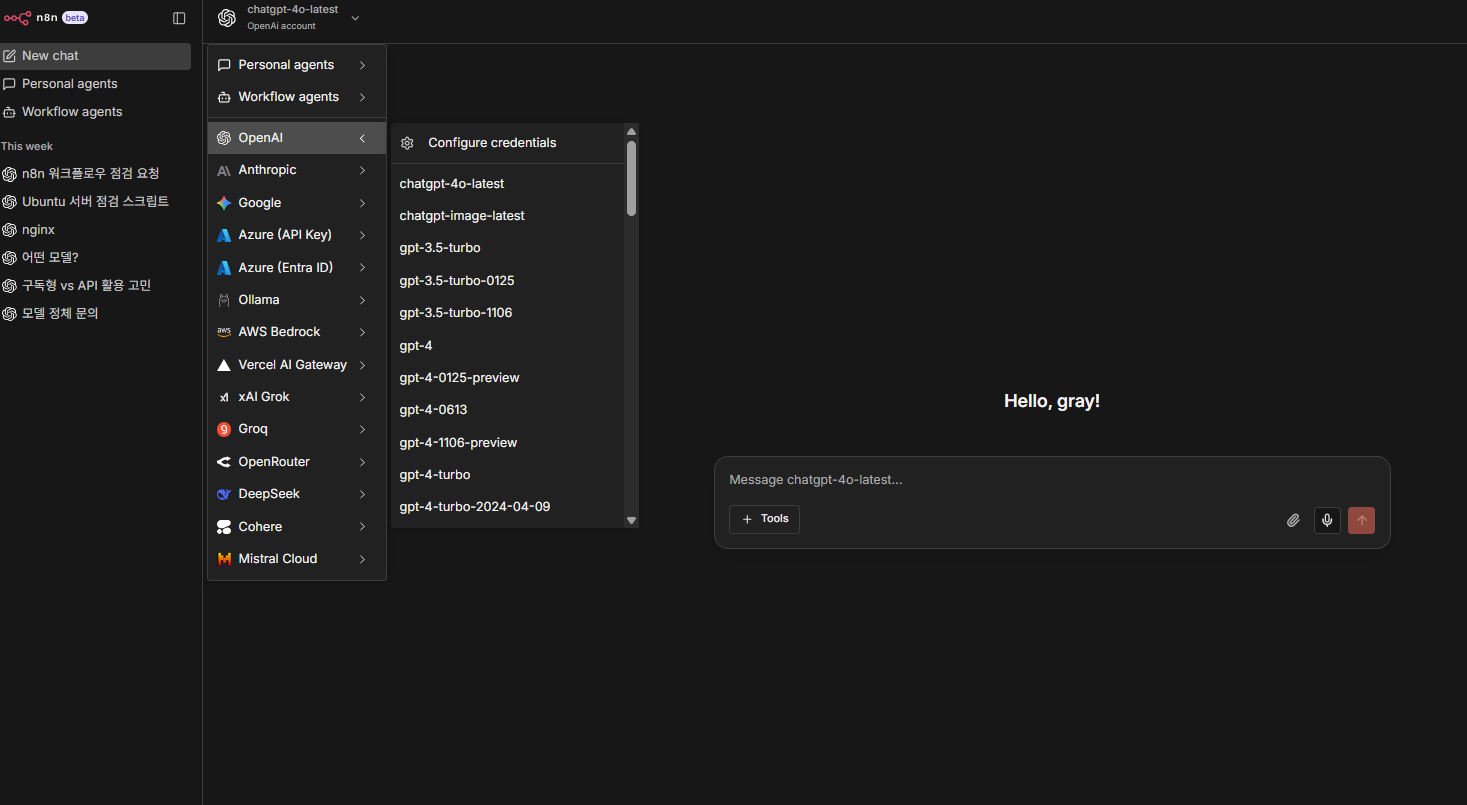Expand the Ollama submenu chevron
The height and width of the screenshot is (805, 1467).
coord(362,300)
